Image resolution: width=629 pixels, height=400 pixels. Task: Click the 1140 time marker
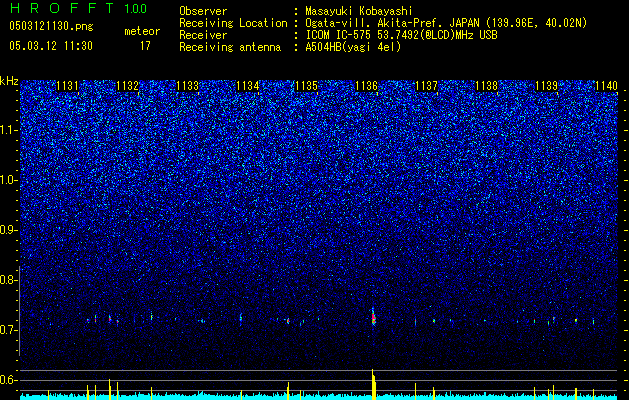pos(606,86)
